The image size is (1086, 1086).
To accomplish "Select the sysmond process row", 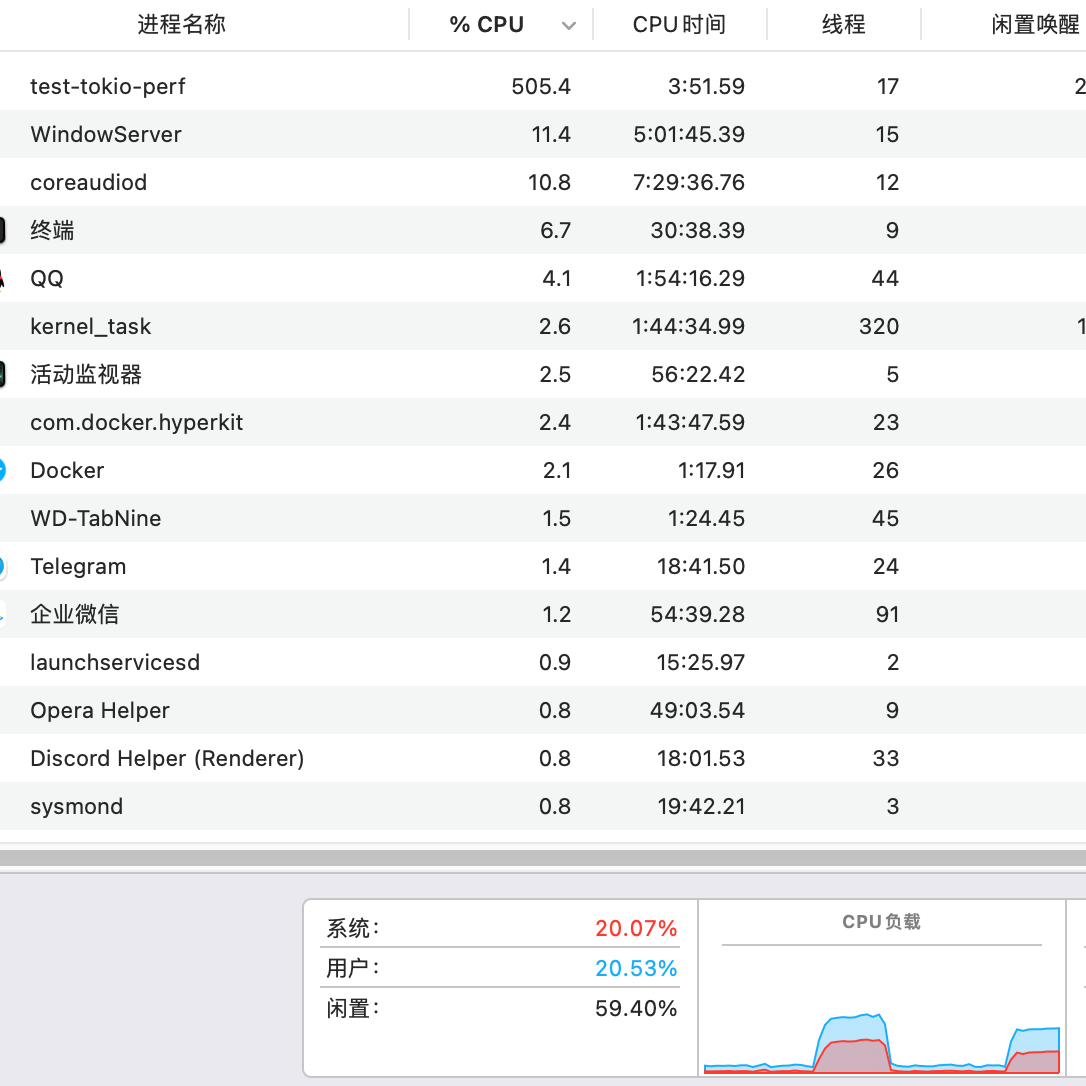I will coord(543,806).
